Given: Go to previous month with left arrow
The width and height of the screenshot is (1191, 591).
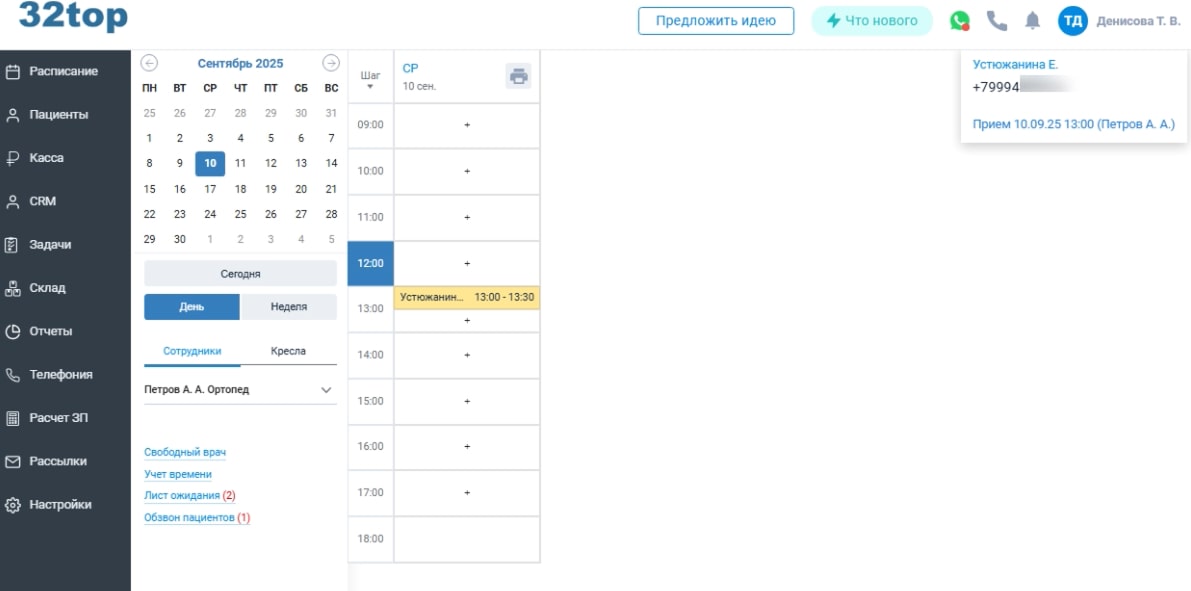Looking at the screenshot, I should click(x=149, y=63).
